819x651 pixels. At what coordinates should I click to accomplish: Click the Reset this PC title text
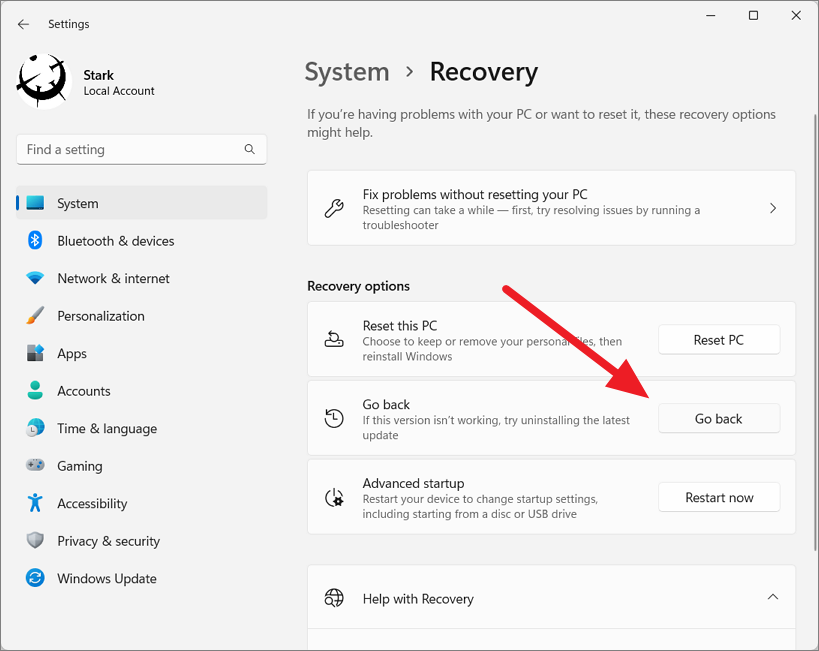(400, 326)
